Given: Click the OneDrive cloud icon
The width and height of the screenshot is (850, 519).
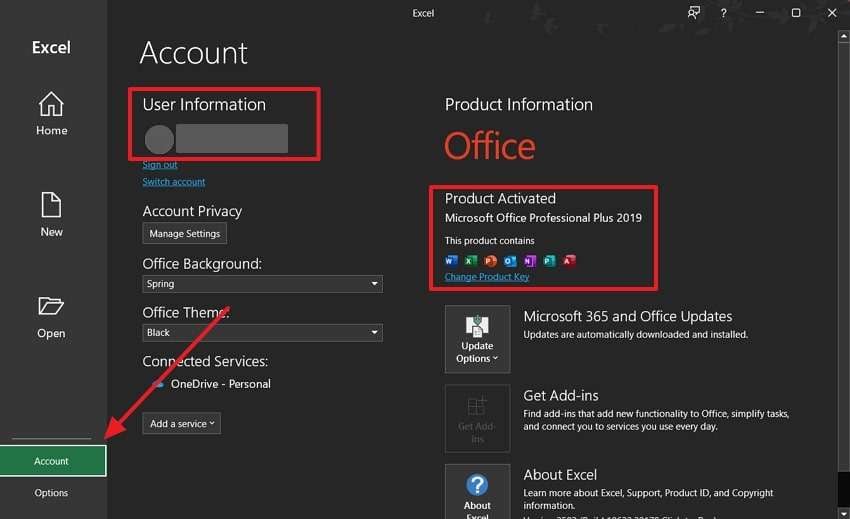Looking at the screenshot, I should (158, 384).
